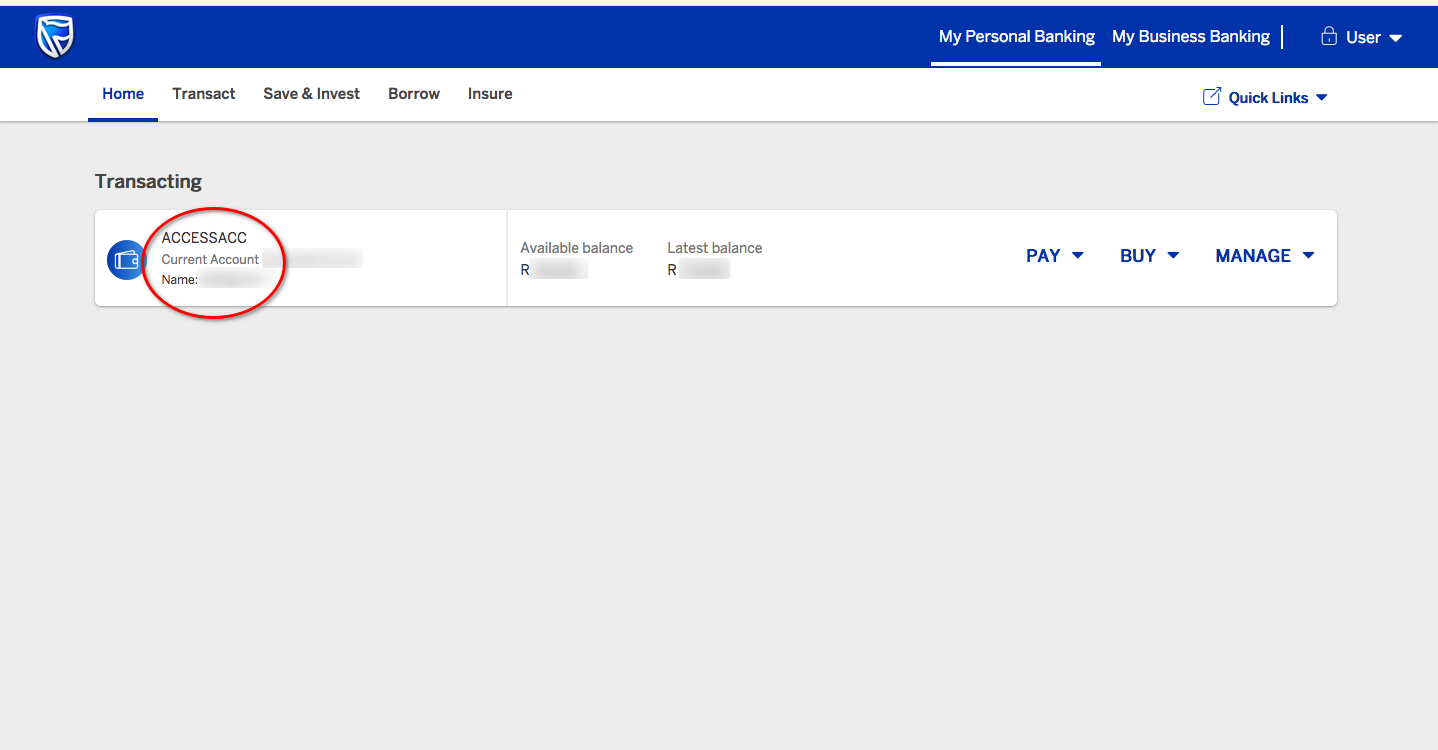Choose the Insure menu item
Screen dimensions: 1438x750
490,94
